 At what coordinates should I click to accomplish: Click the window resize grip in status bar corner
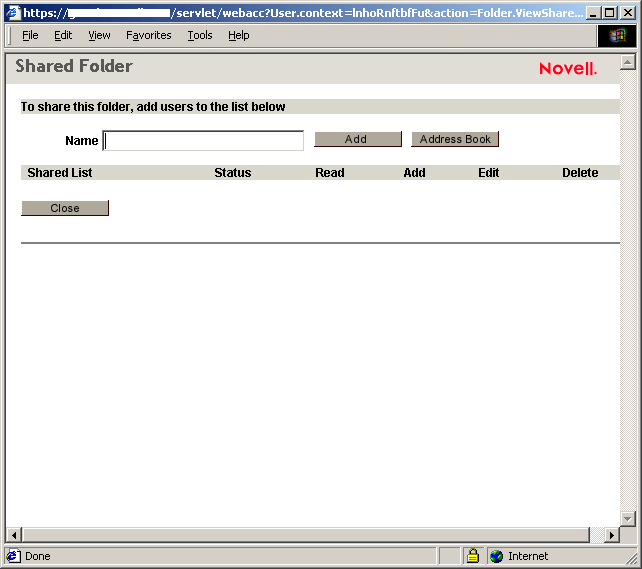tap(631, 558)
